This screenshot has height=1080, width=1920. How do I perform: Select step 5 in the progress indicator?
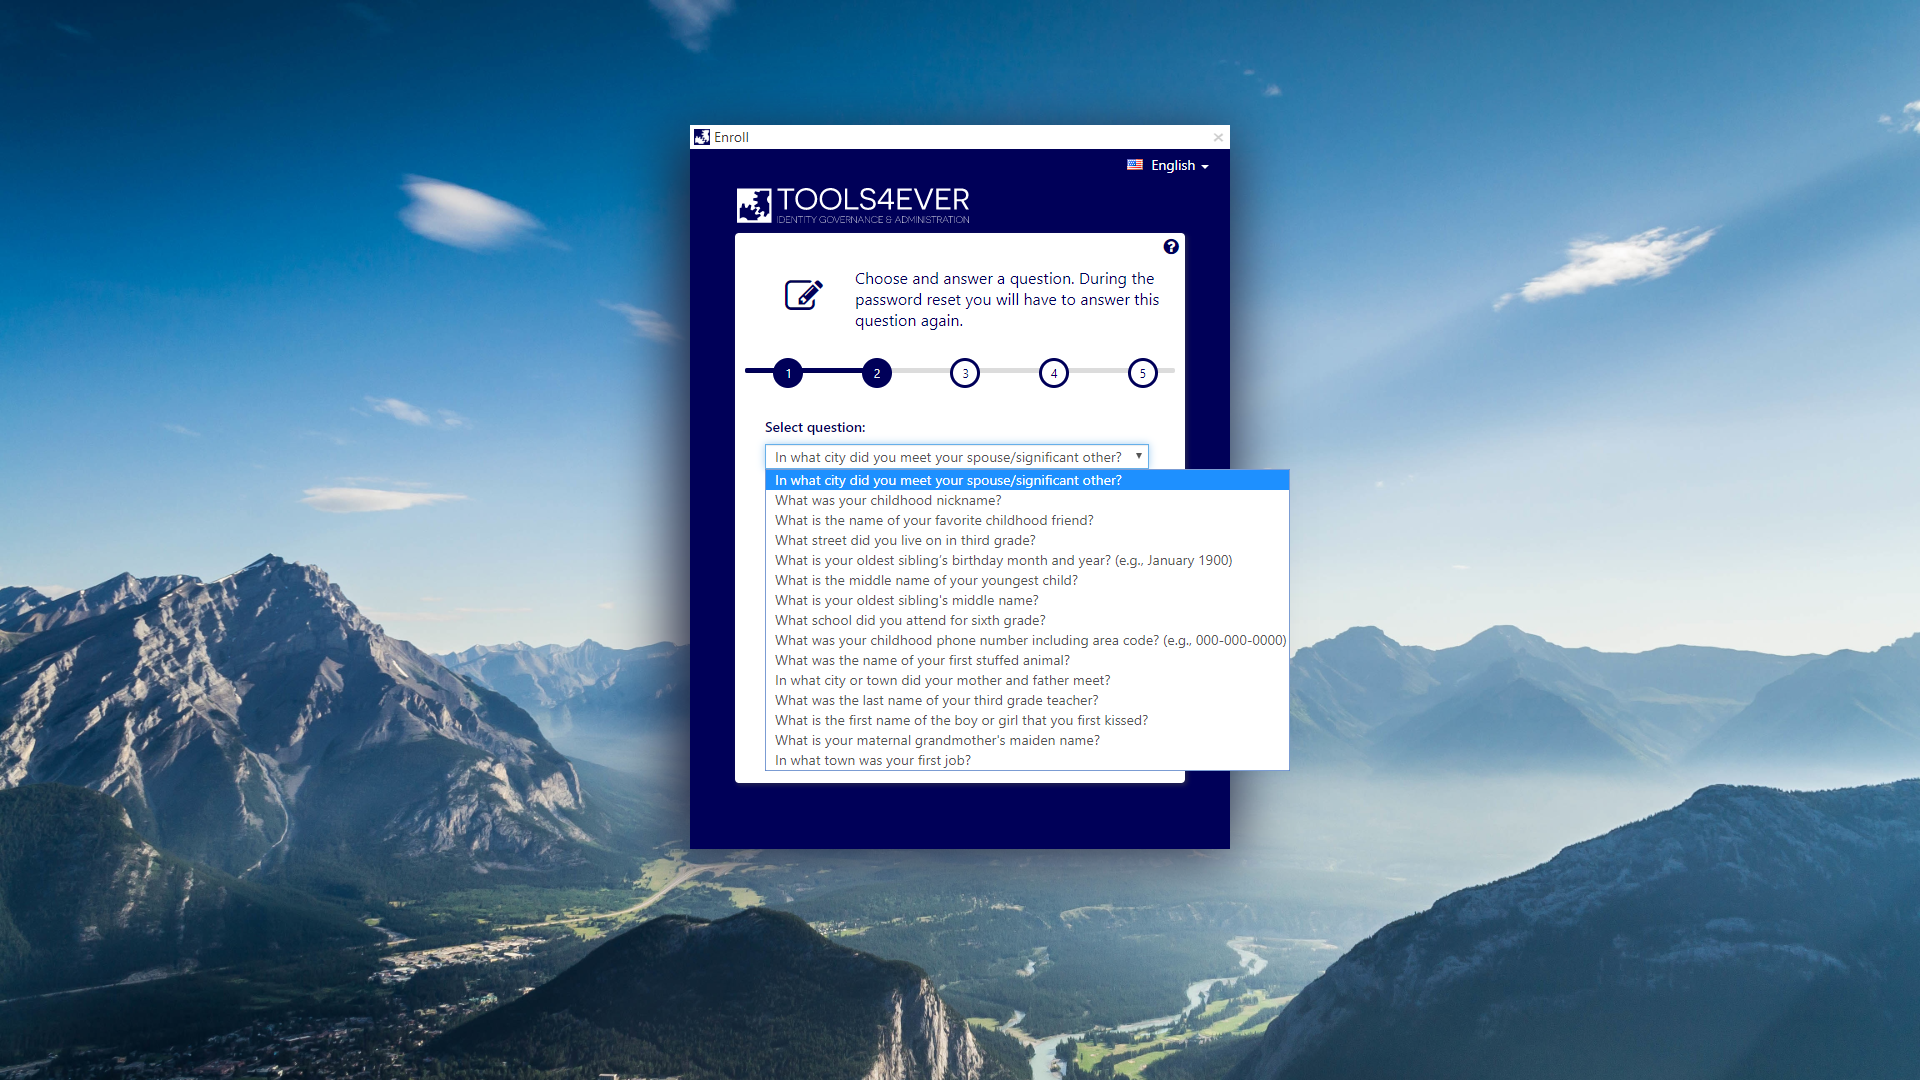[1142, 373]
